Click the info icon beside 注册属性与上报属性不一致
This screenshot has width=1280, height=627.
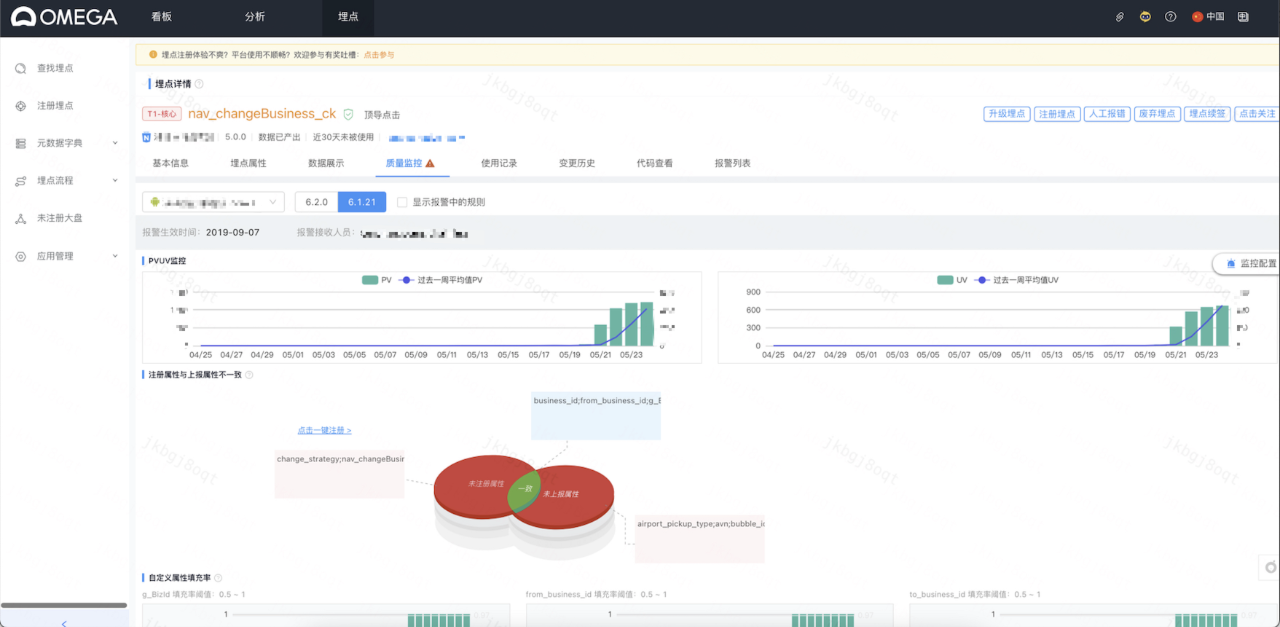(249, 375)
